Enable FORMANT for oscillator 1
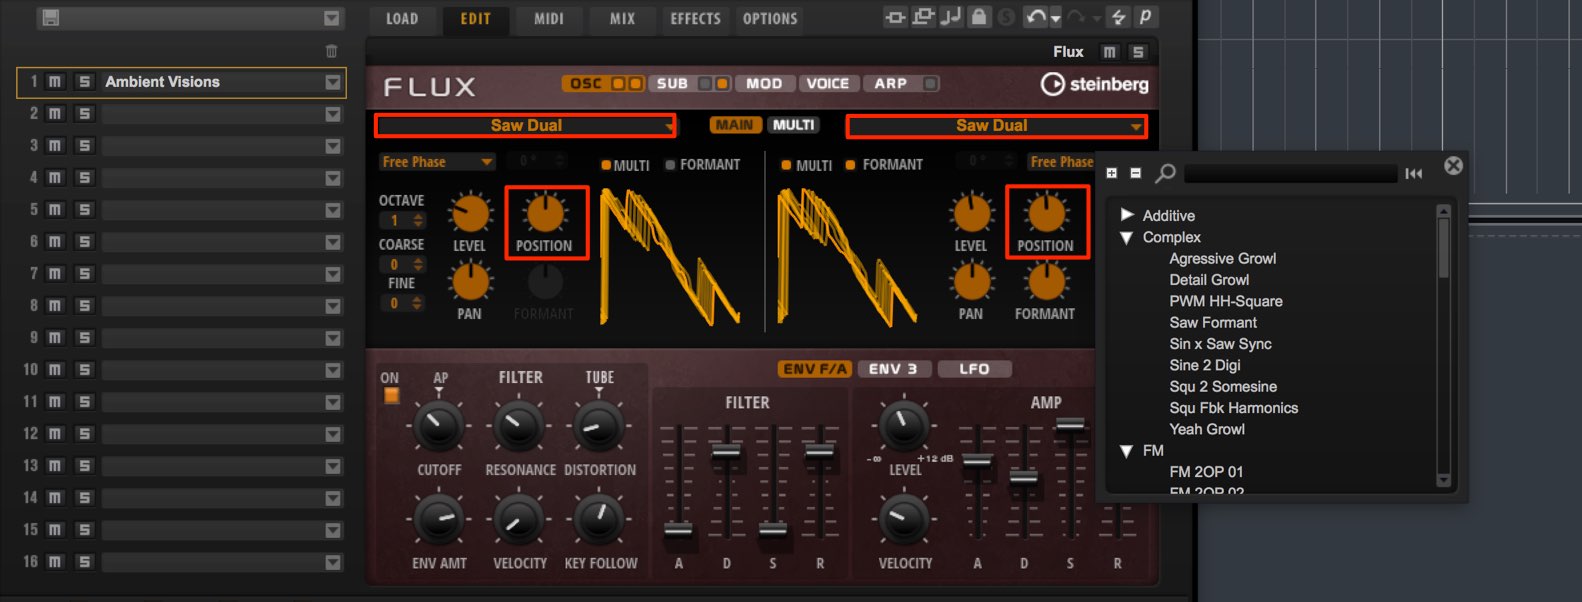This screenshot has height=602, width=1582. 670,165
